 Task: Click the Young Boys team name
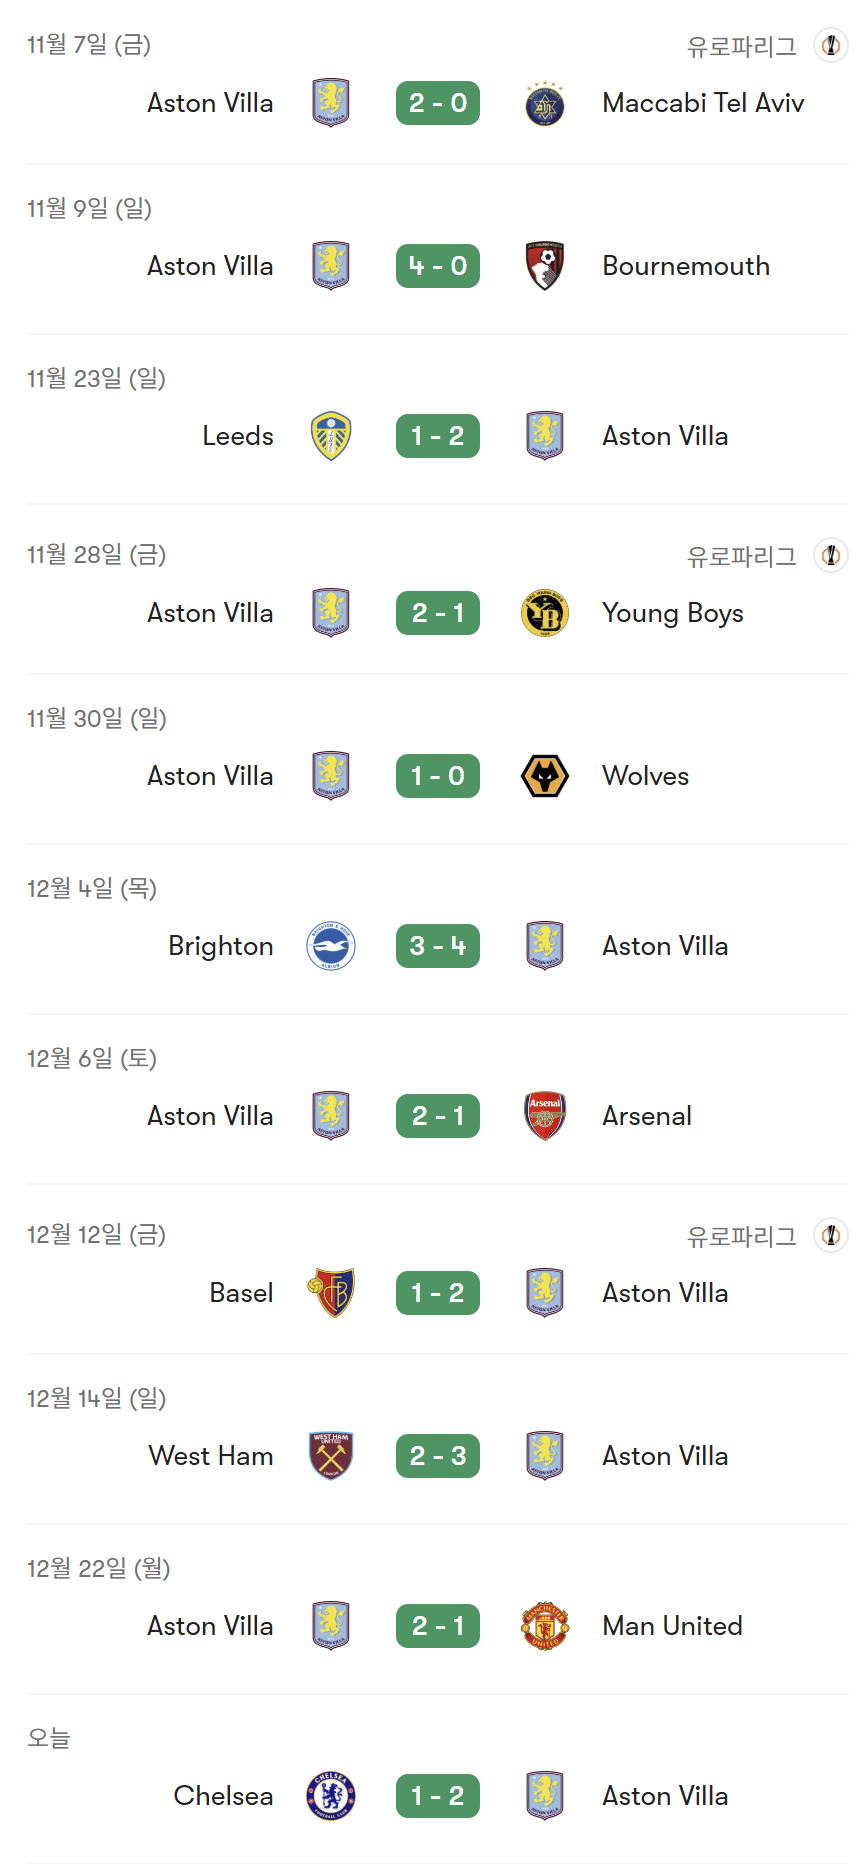[x=672, y=613]
